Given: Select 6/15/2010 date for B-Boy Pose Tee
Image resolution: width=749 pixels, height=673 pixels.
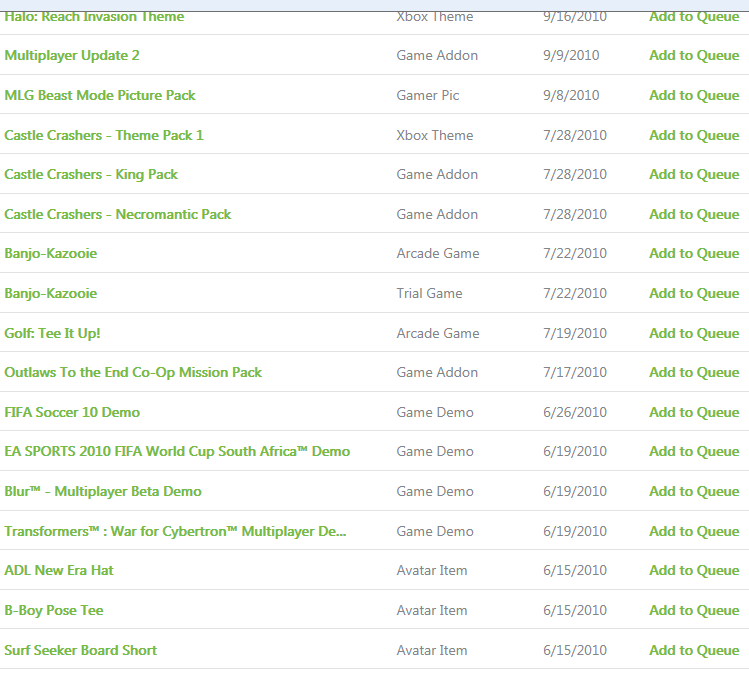Looking at the screenshot, I should tap(575, 610).
